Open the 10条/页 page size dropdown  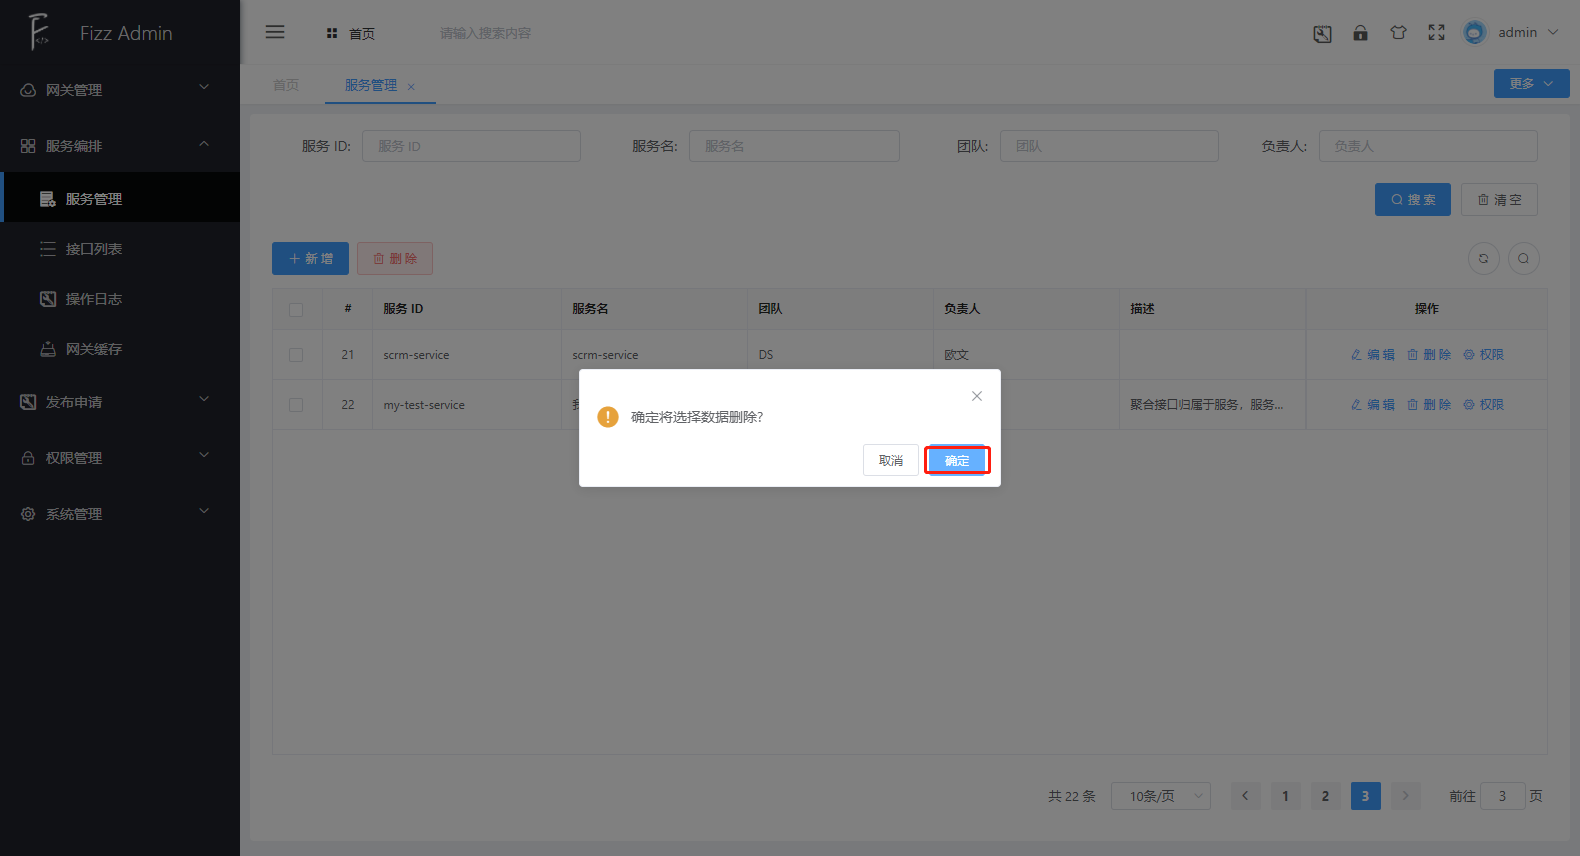1160,796
